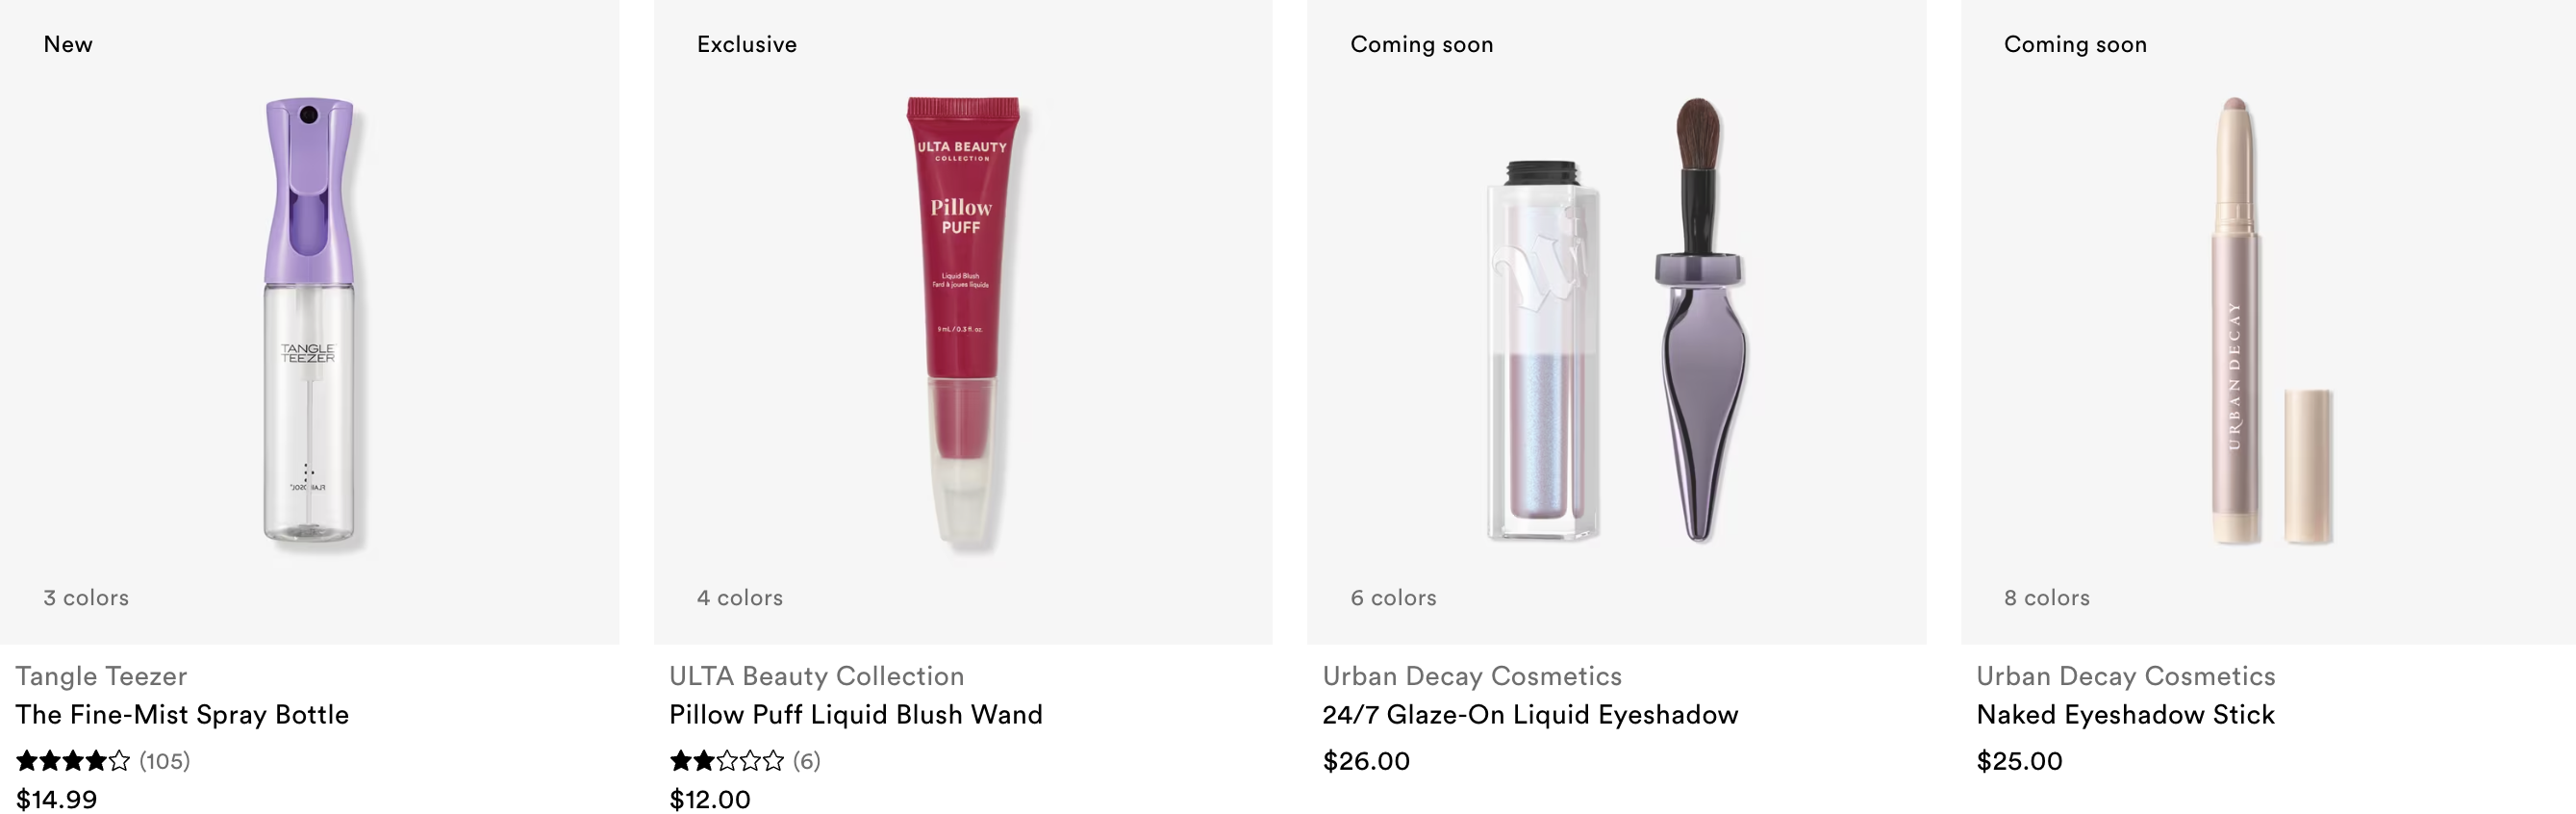Open the 6 reviews count
The height and width of the screenshot is (814, 2576).
tap(807, 761)
